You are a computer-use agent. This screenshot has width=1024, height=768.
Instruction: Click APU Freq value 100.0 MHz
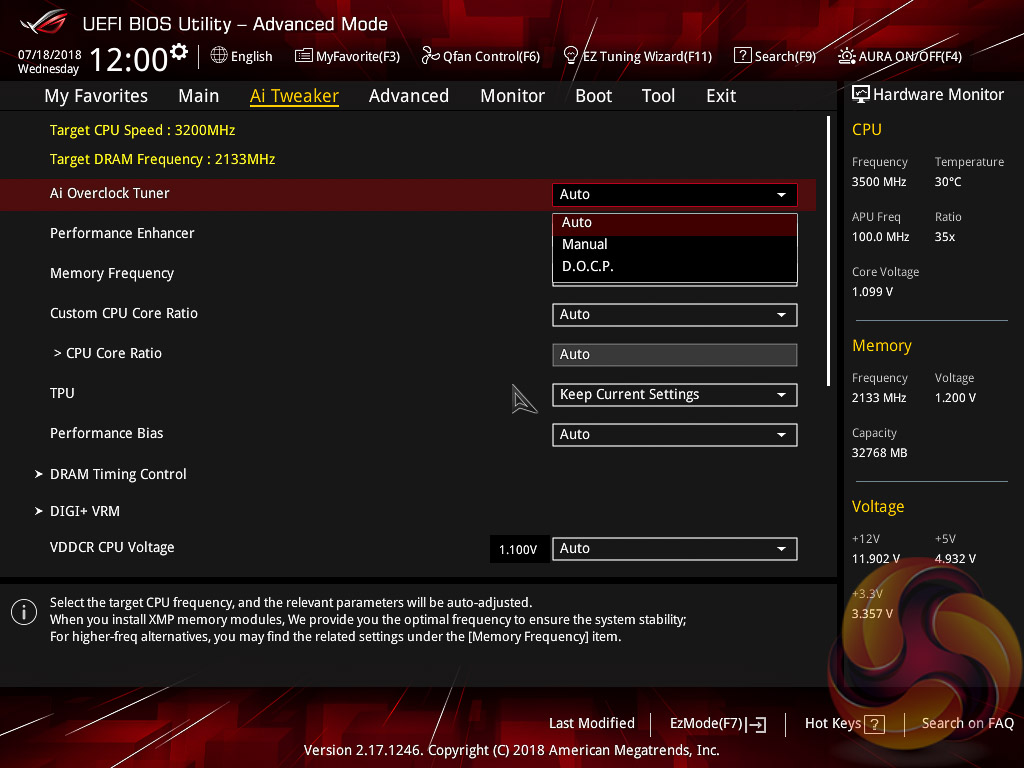coord(880,236)
